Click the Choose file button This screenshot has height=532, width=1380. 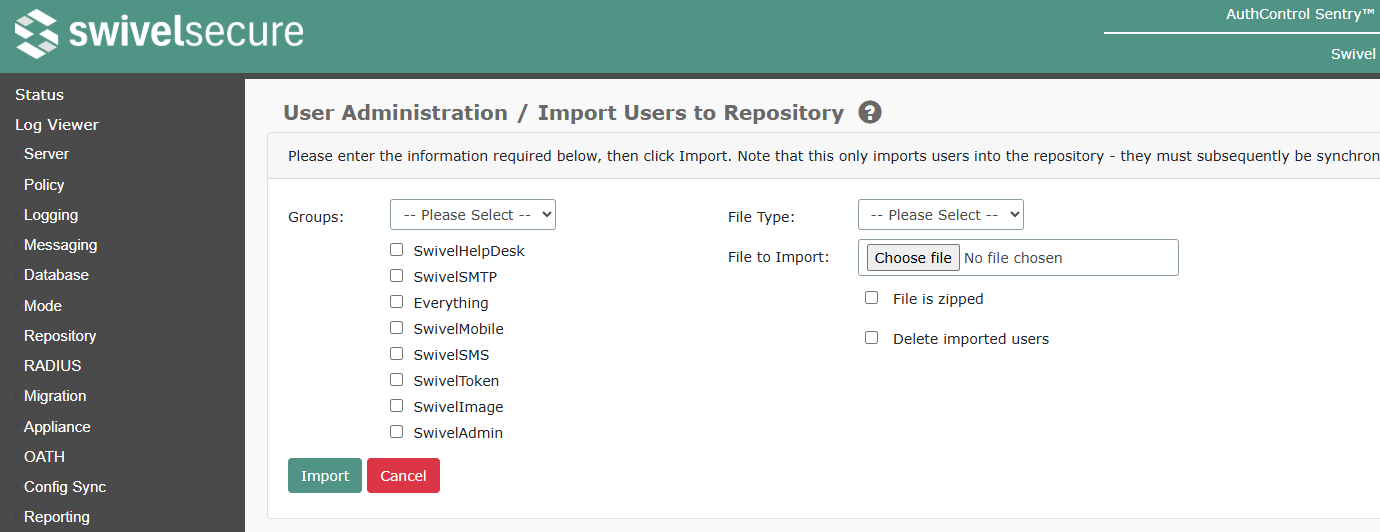pos(913,258)
